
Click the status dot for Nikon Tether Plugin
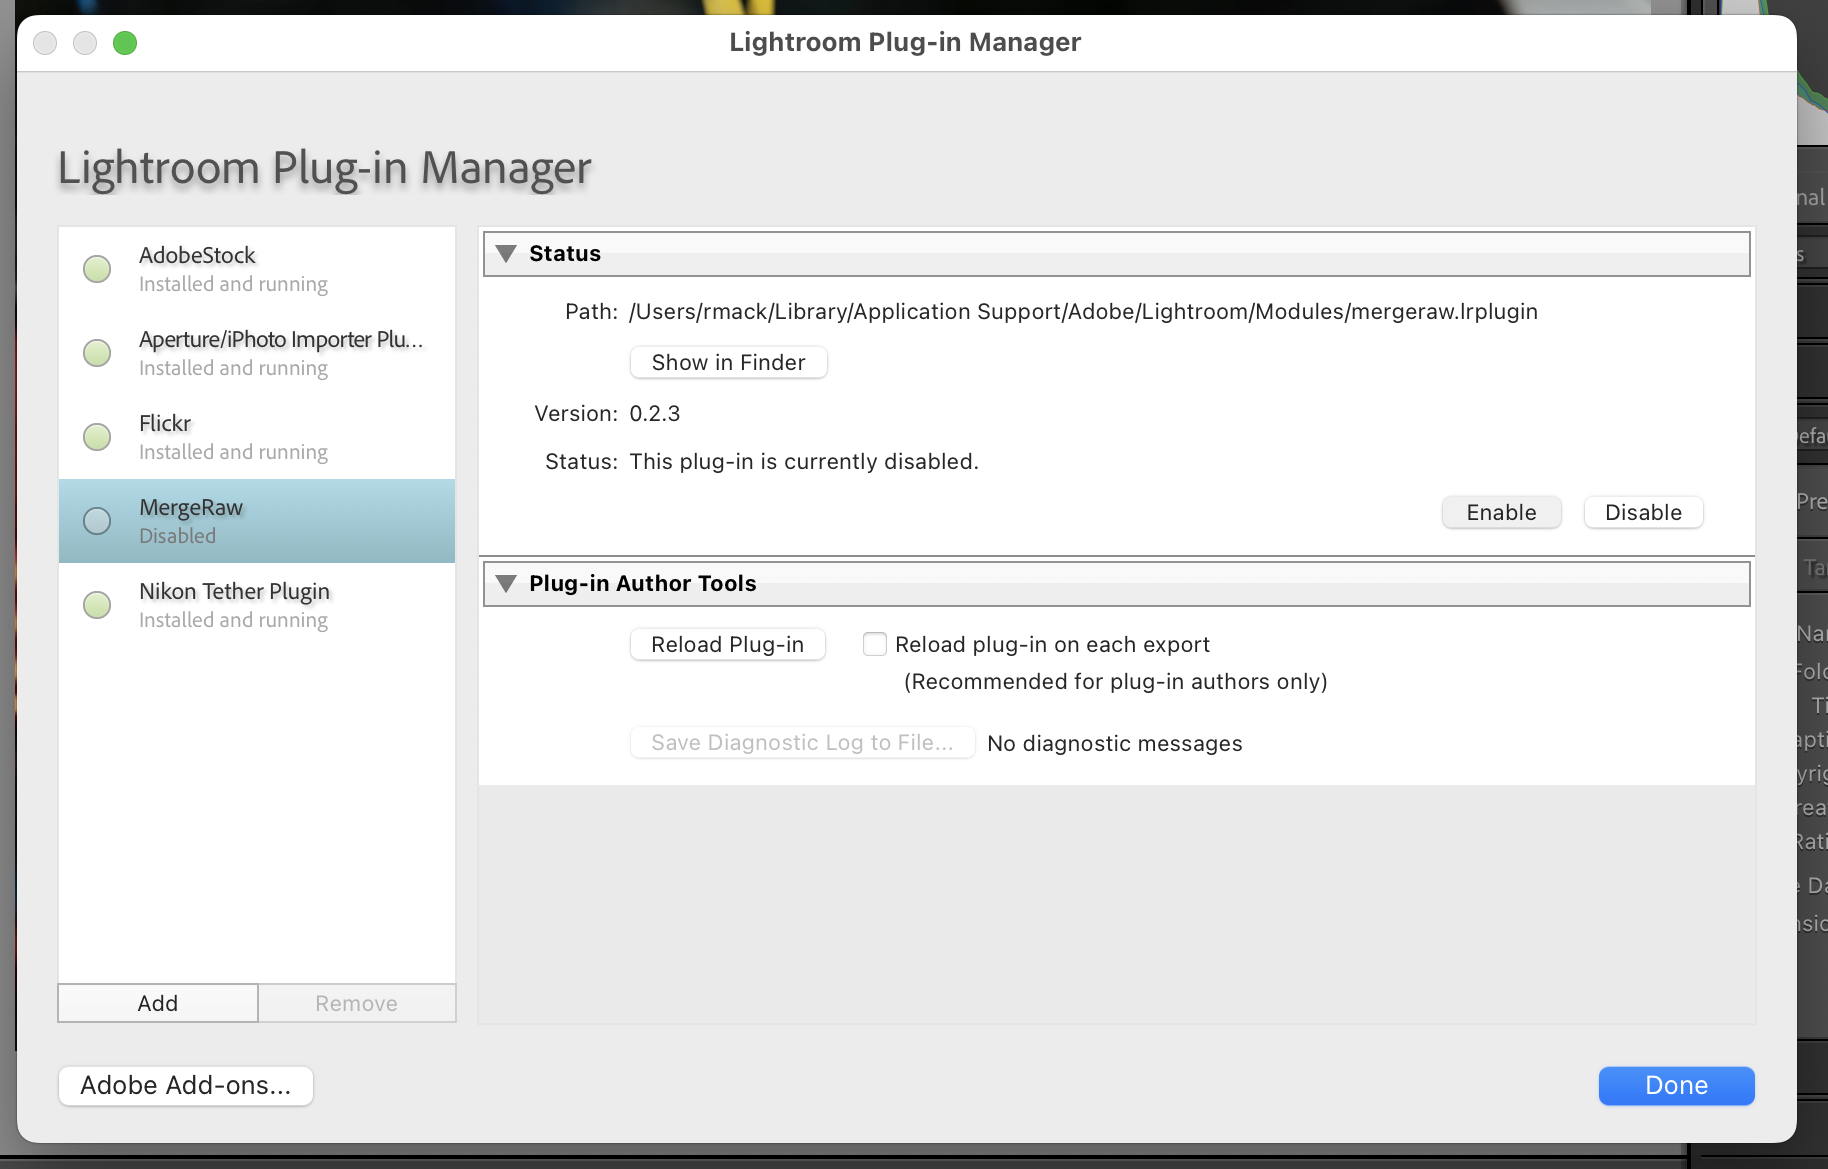[x=96, y=605]
